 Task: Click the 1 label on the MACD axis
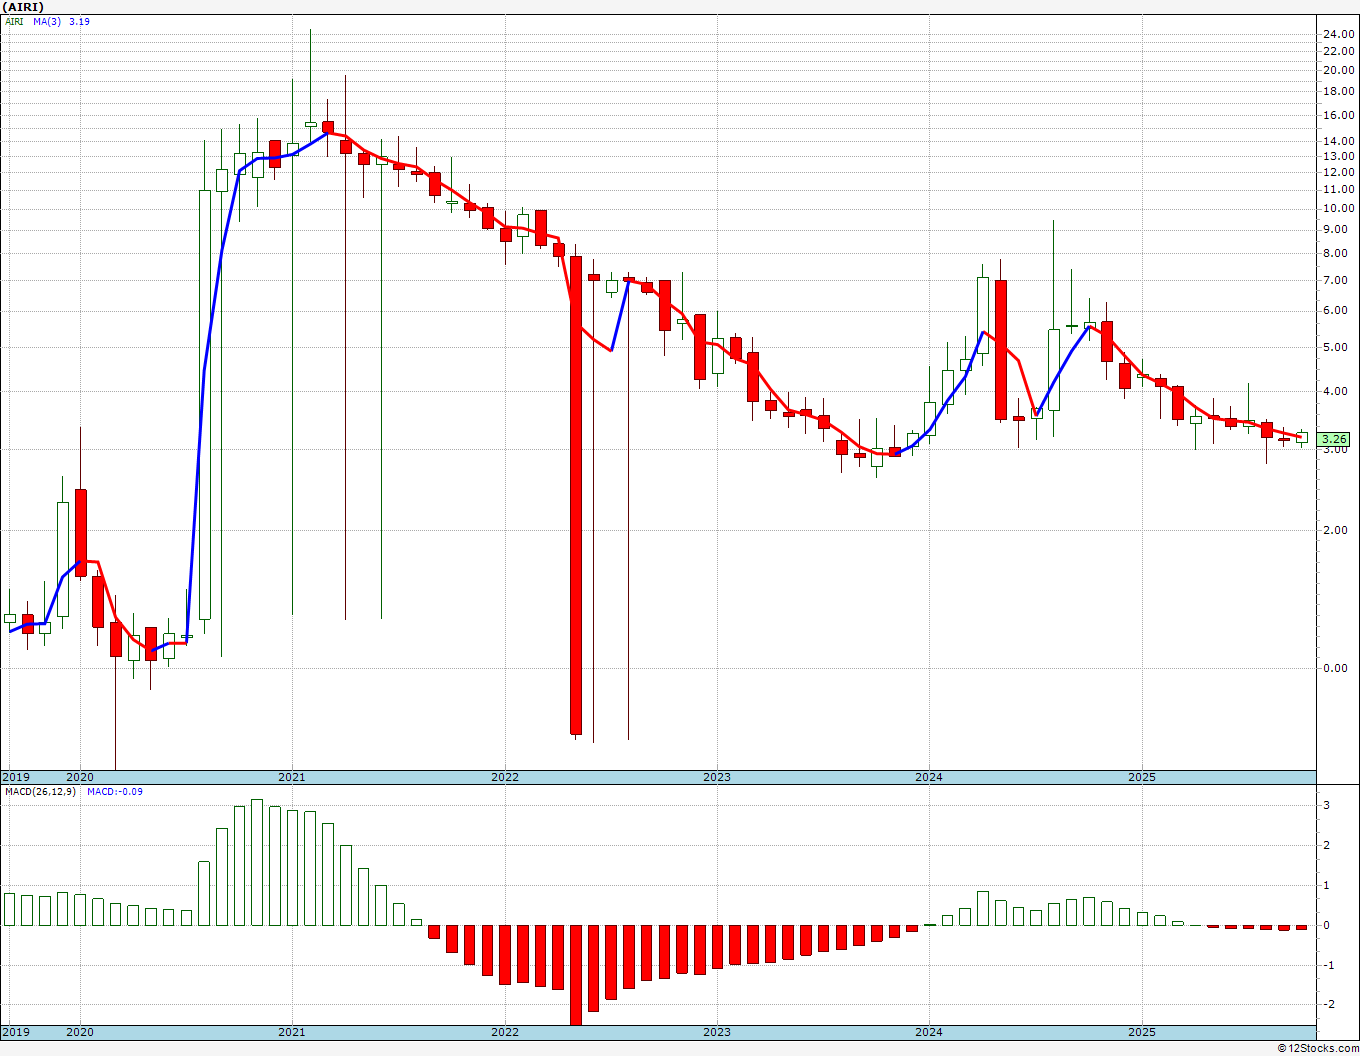coord(1326,885)
